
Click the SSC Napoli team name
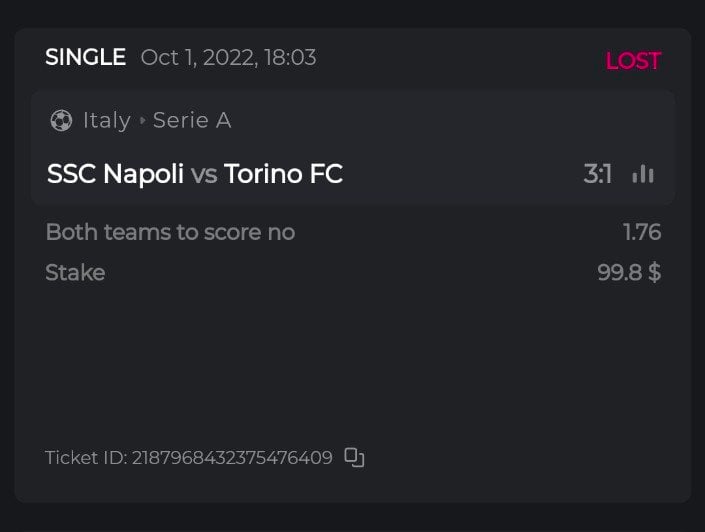[x=115, y=174]
